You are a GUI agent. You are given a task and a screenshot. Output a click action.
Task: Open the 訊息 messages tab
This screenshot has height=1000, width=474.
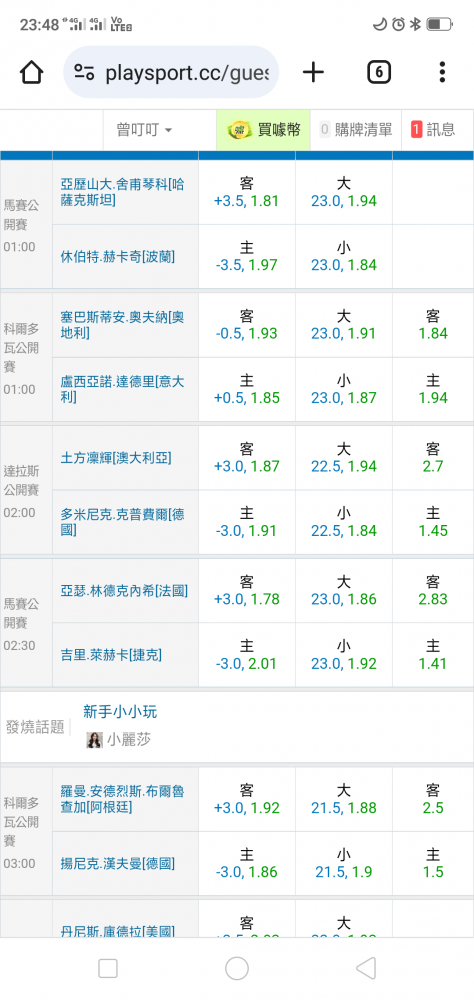click(x=433, y=130)
